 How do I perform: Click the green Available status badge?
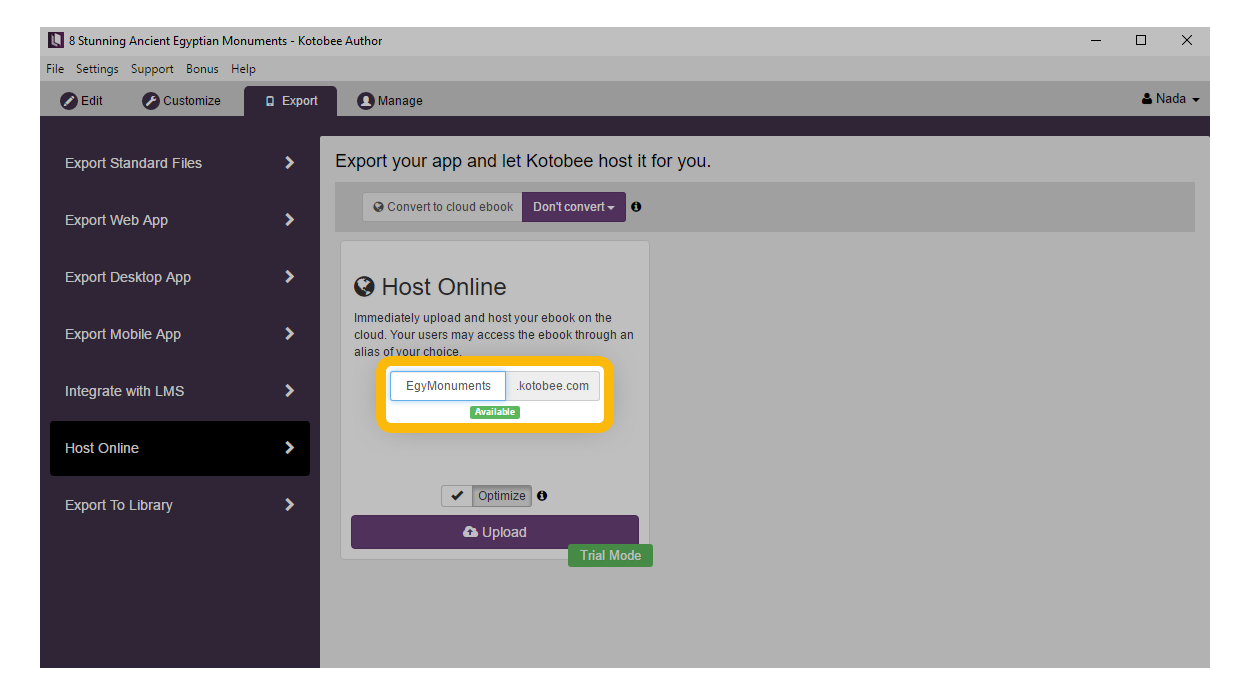point(495,412)
